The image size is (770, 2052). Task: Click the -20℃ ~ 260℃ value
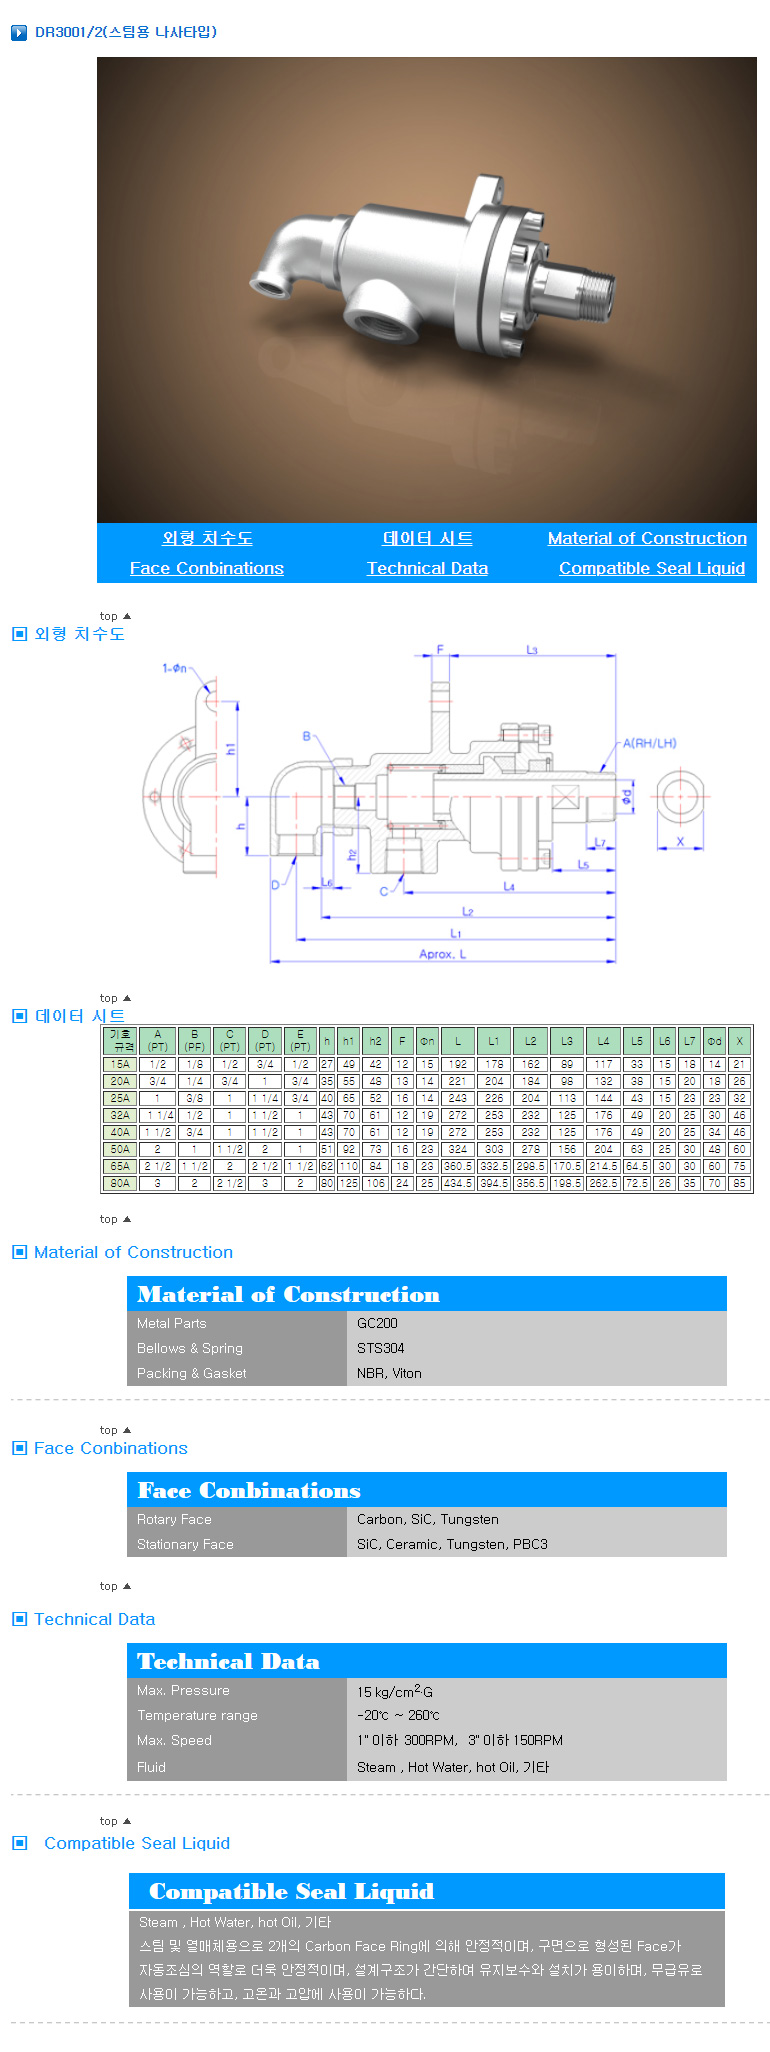(398, 1715)
